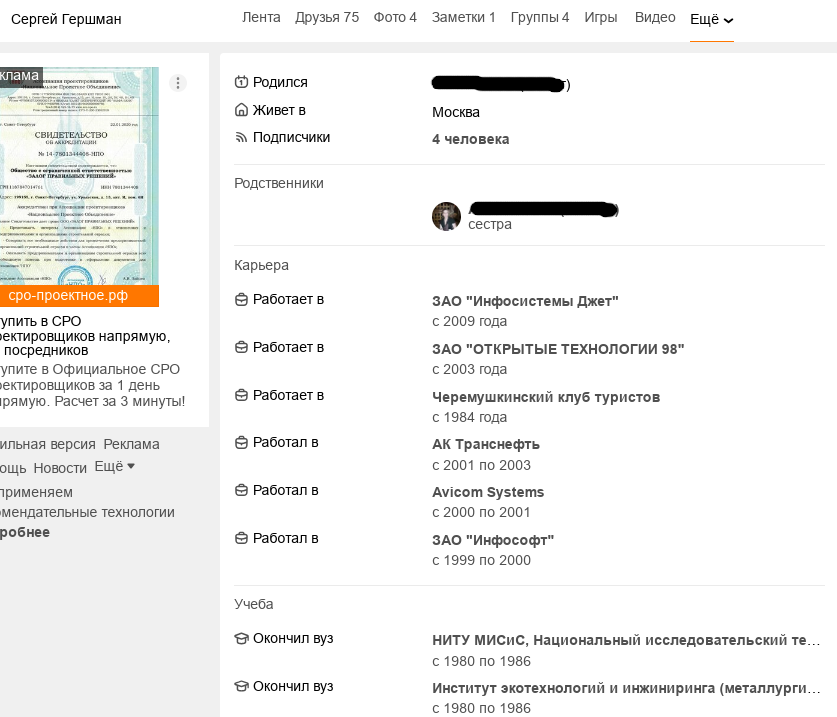Switch to the Лента tab

point(261,17)
